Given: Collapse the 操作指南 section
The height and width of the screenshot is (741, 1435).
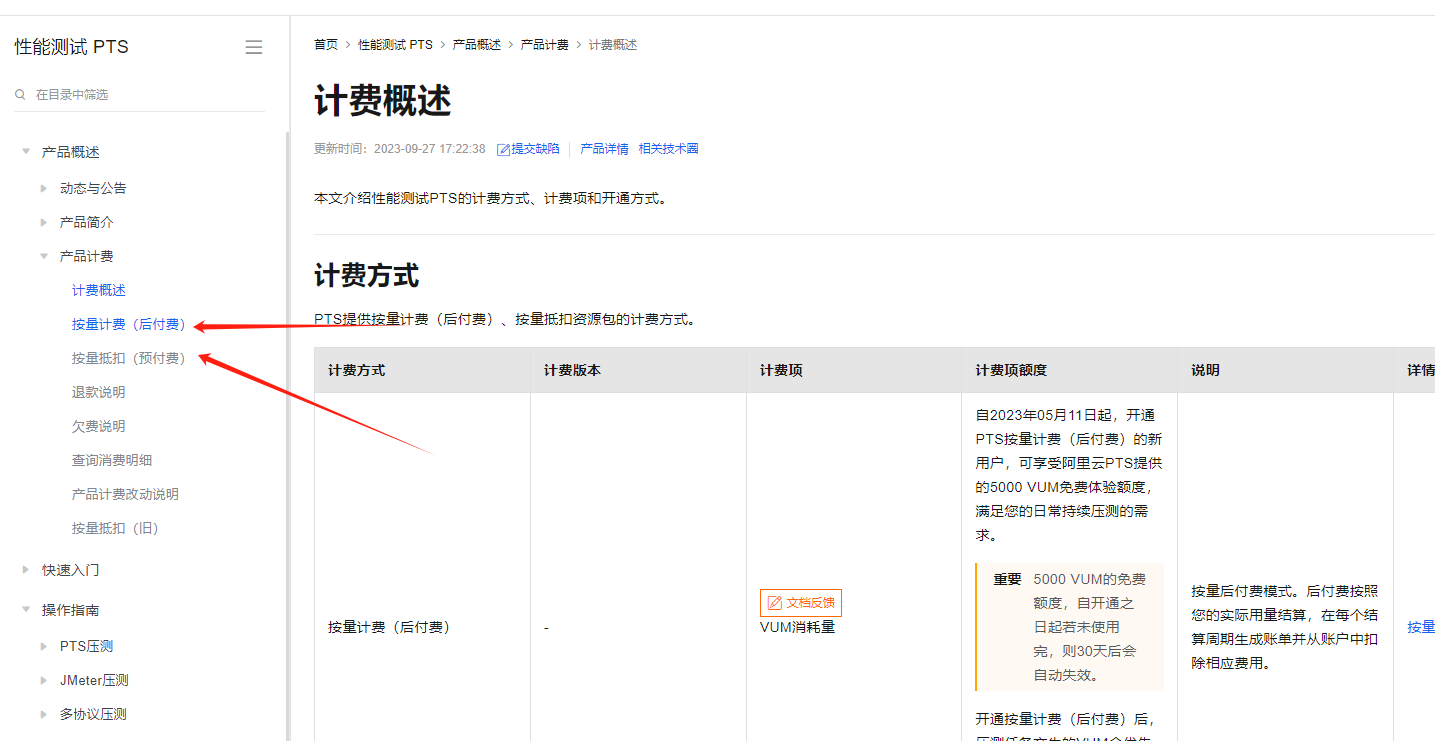Looking at the screenshot, I should click(26, 610).
